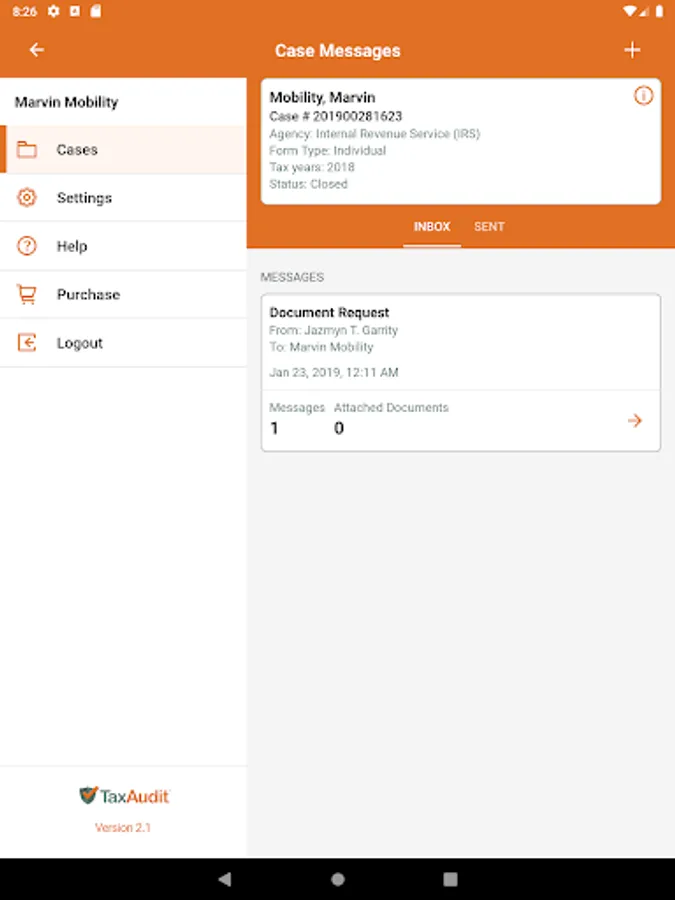Tap the back arrow in header
The width and height of the screenshot is (675, 900).
click(x=37, y=50)
